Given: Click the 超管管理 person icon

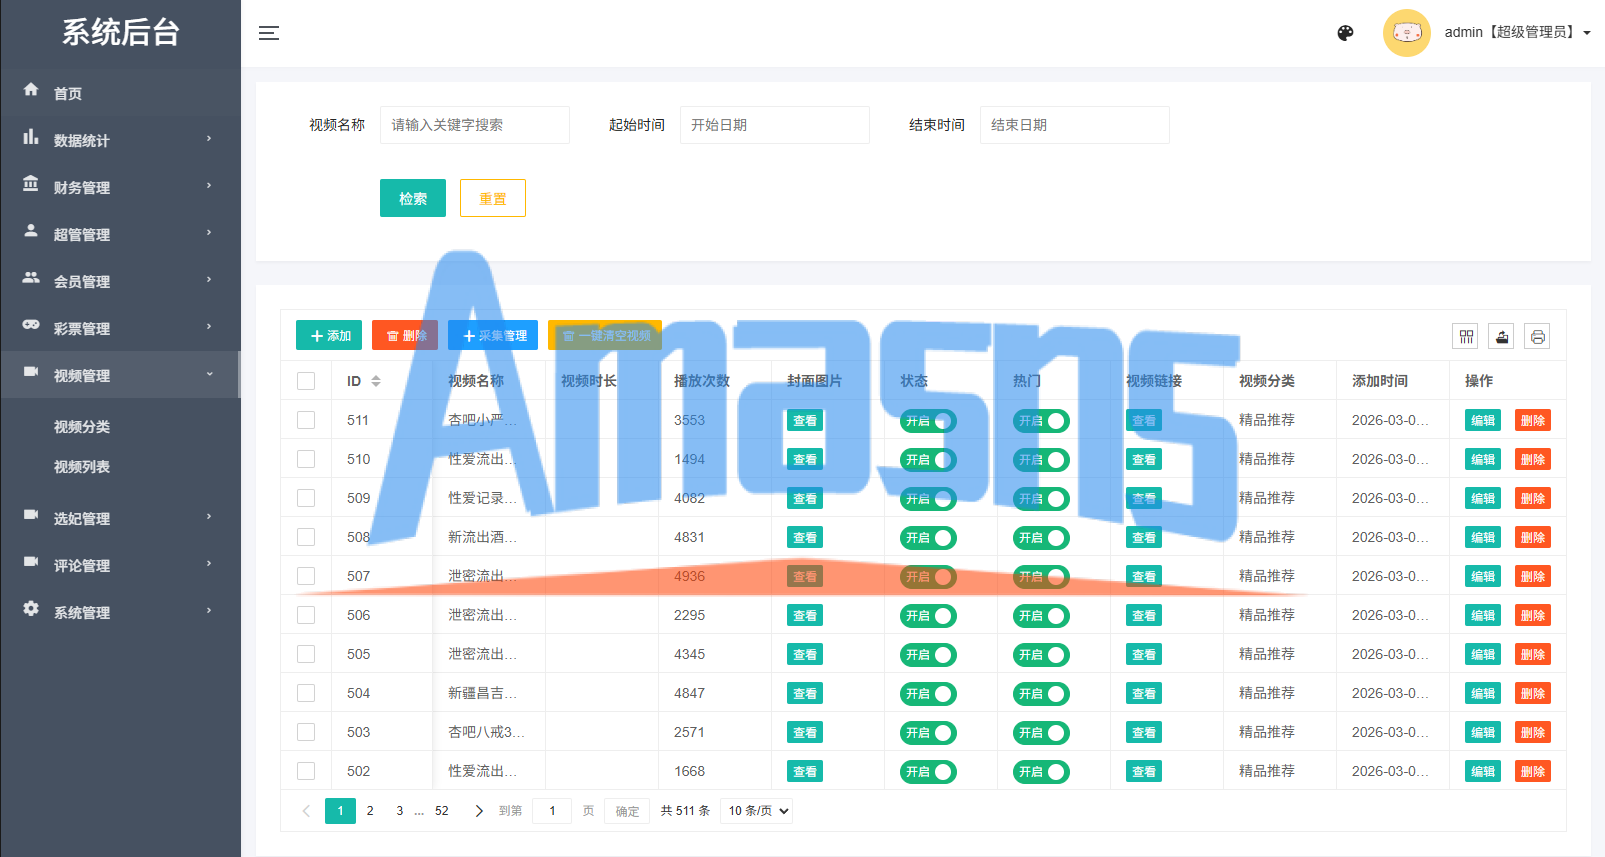Looking at the screenshot, I should tap(31, 231).
